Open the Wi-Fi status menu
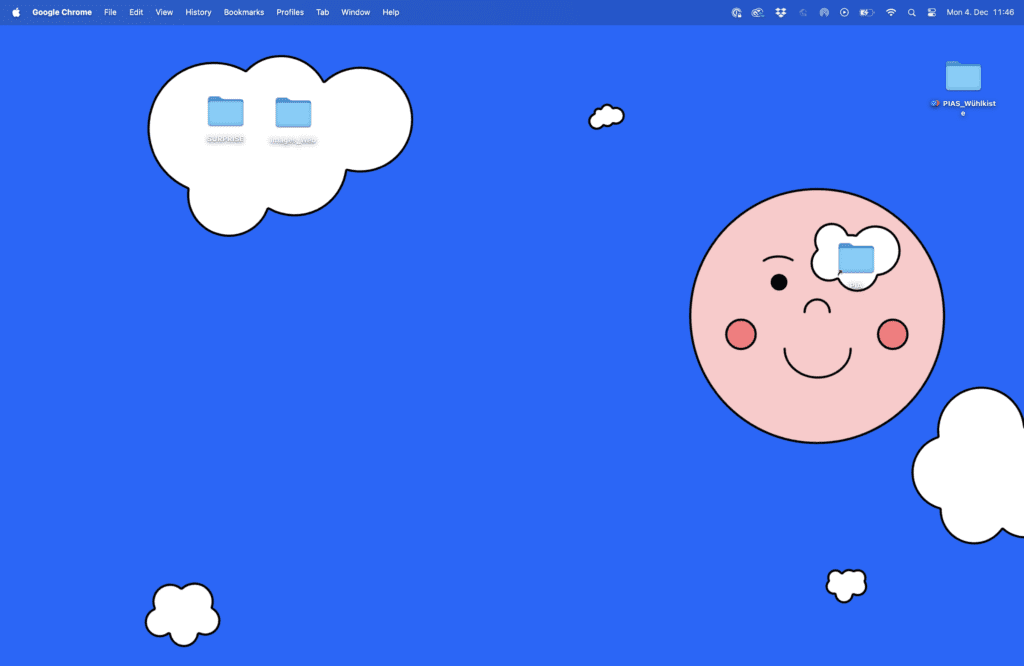This screenshot has width=1024, height=666. [x=890, y=12]
